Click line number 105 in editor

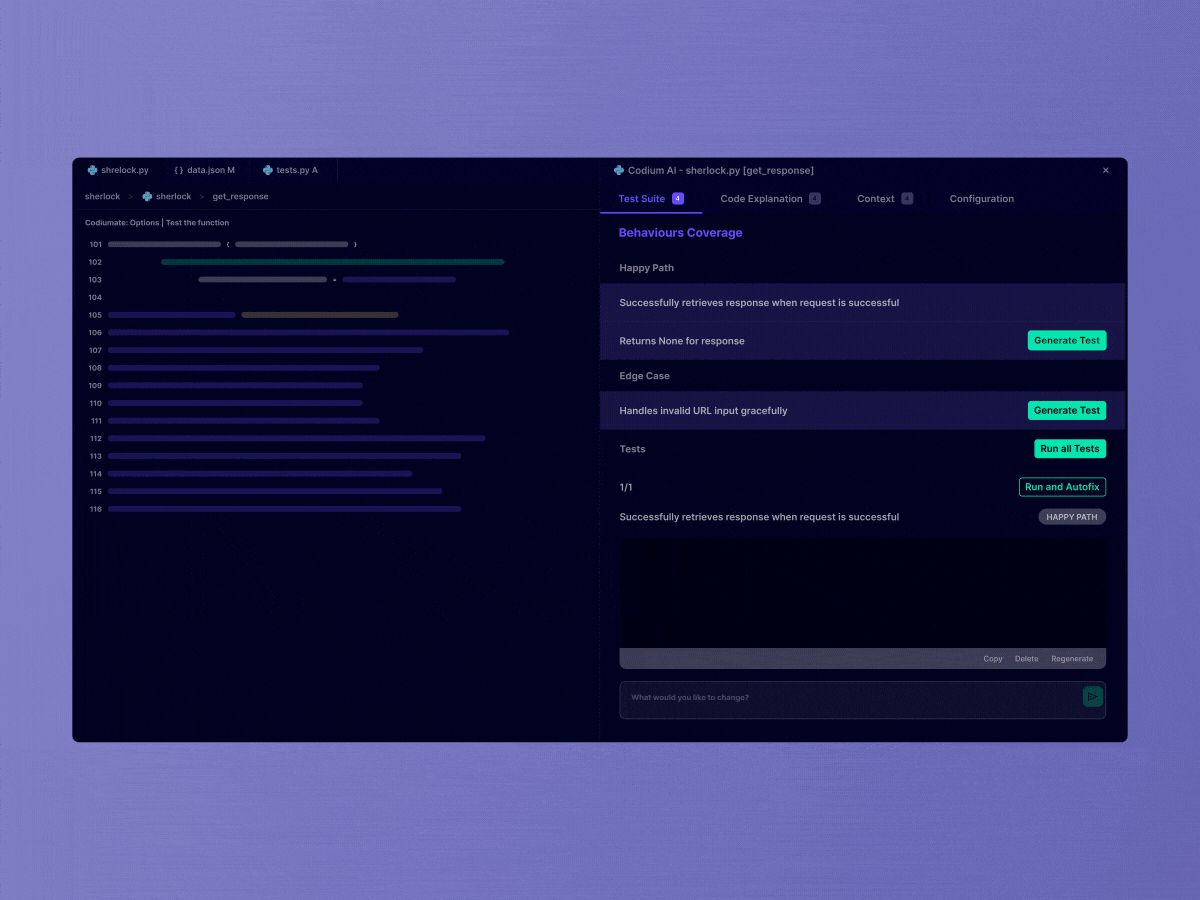point(95,315)
